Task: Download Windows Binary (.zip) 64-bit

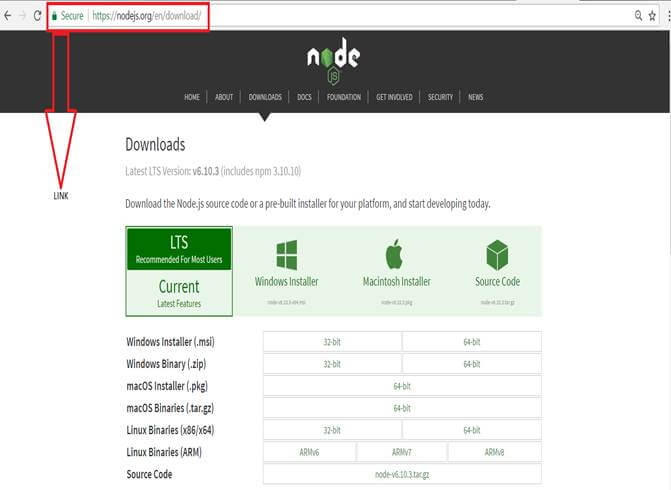Action: [472, 364]
